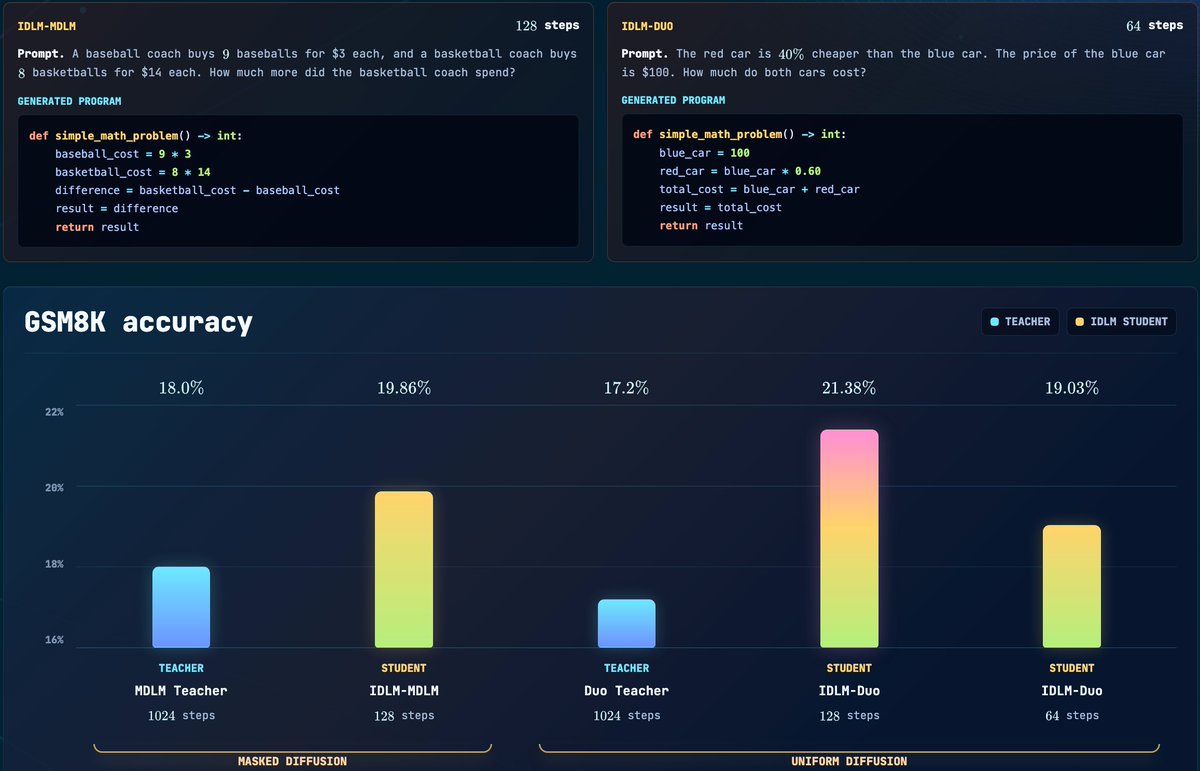The width and height of the screenshot is (1200, 771).
Task: Click the 1024 steps text under Duo Teacher
Action: click(x=626, y=716)
